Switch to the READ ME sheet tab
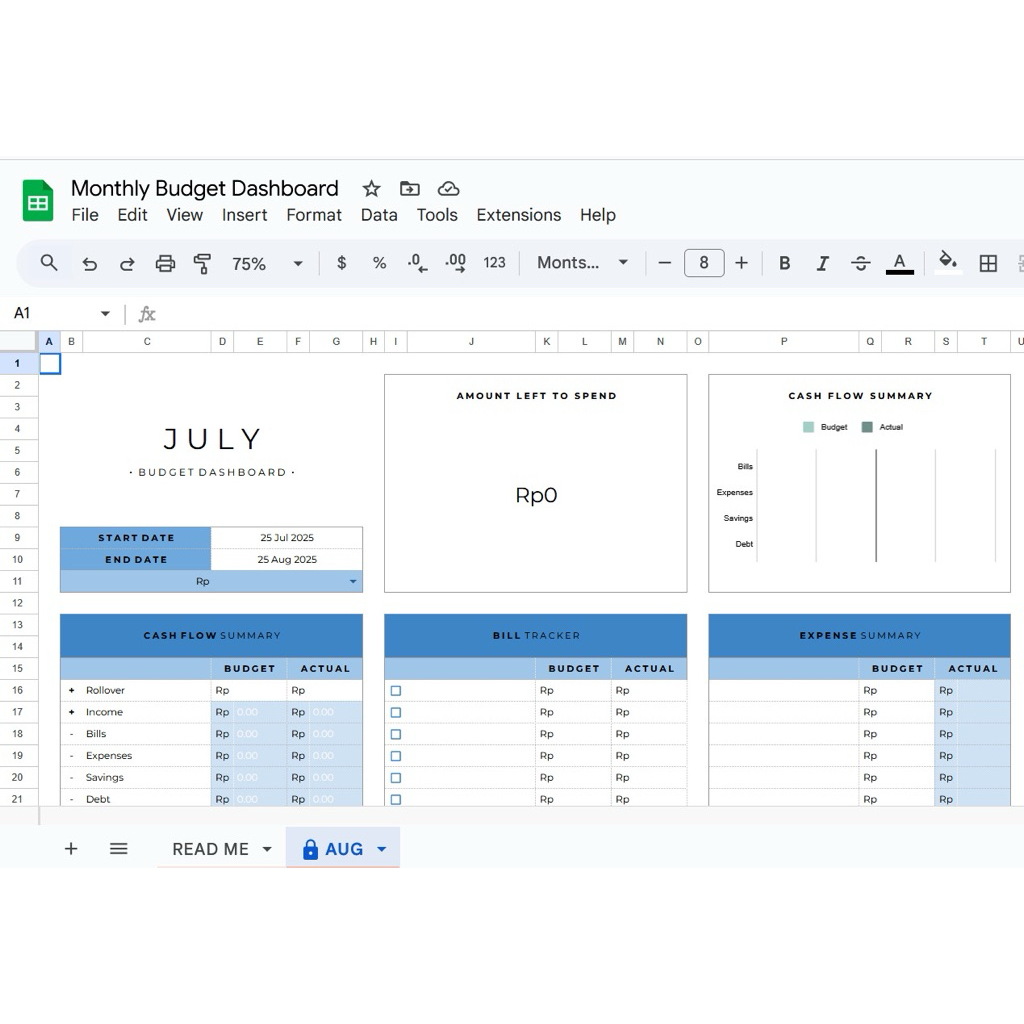1024x1024 pixels. tap(211, 849)
